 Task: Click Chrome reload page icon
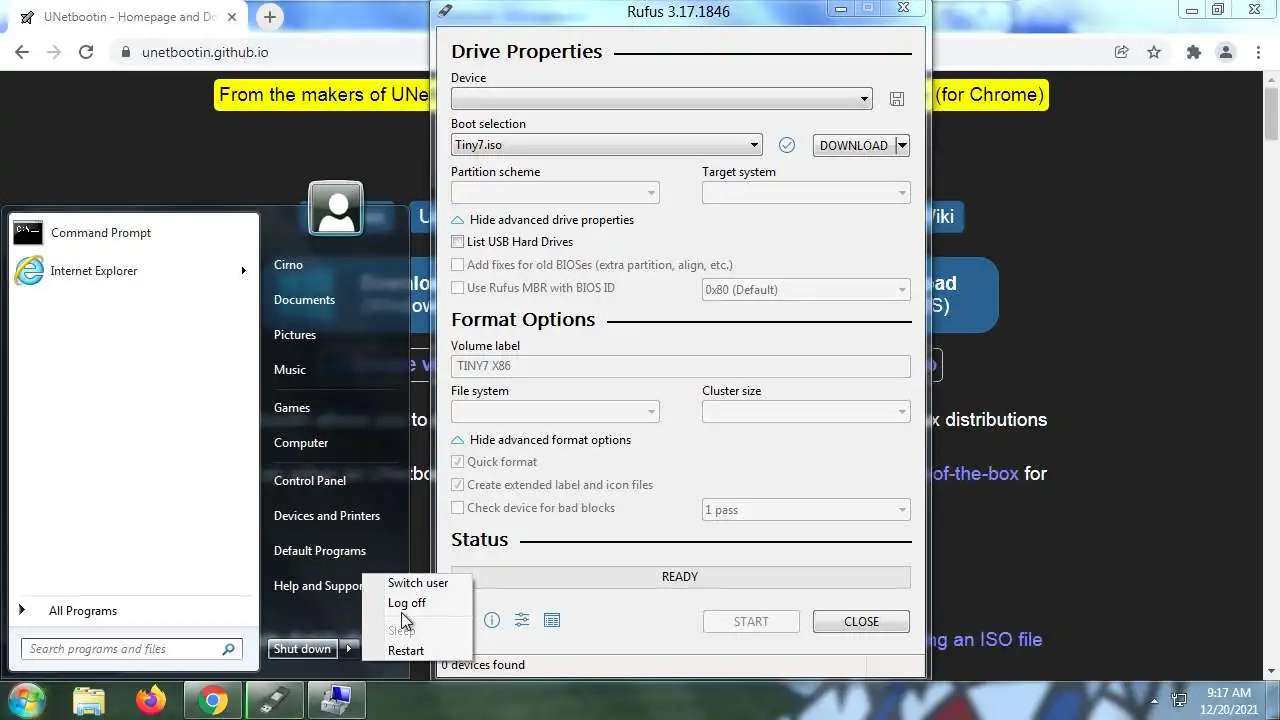(86, 52)
